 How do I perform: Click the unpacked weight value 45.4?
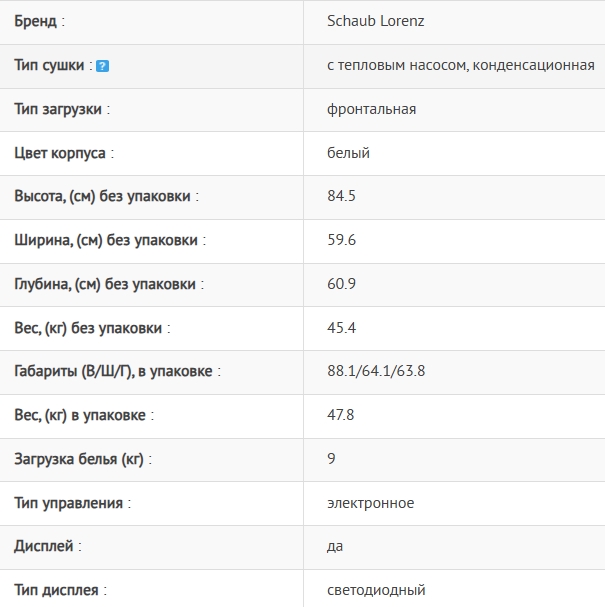point(341,328)
